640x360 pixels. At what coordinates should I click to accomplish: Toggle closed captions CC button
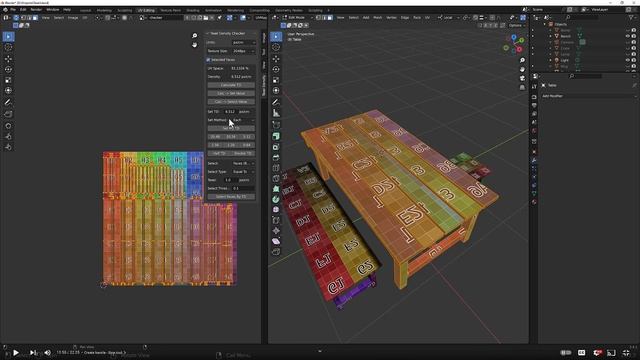point(582,353)
